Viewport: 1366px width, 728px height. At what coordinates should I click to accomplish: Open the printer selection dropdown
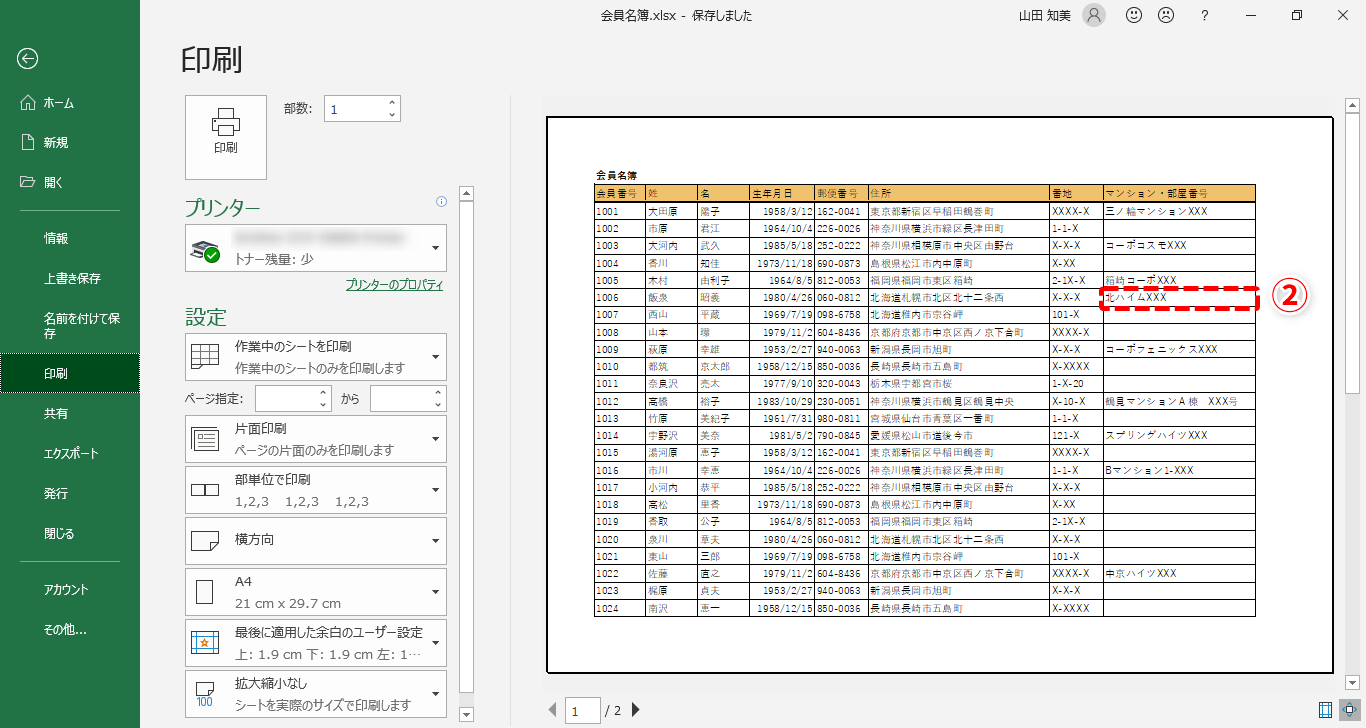click(316, 248)
